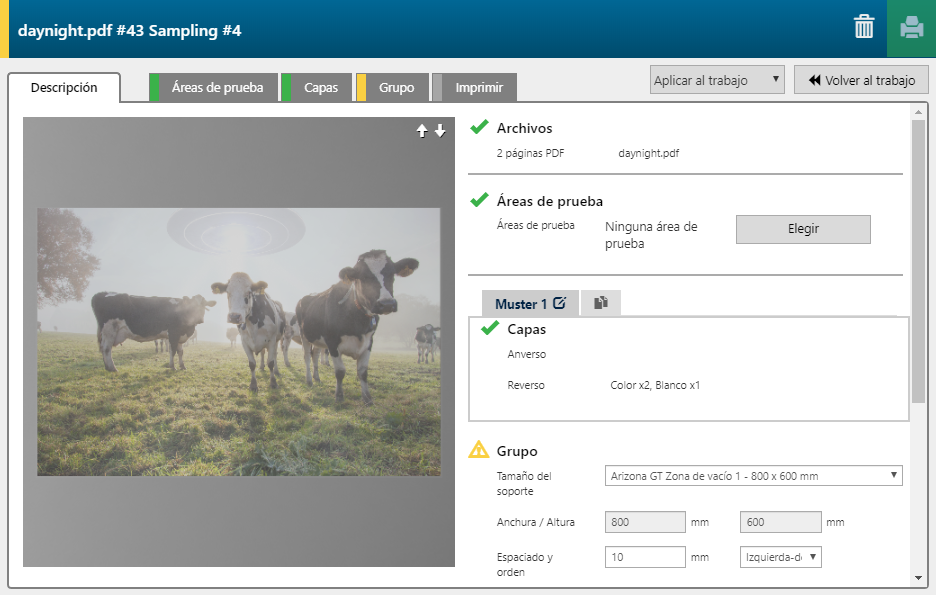
Task: Click the edit icon on Muster 1
Action: [559, 303]
